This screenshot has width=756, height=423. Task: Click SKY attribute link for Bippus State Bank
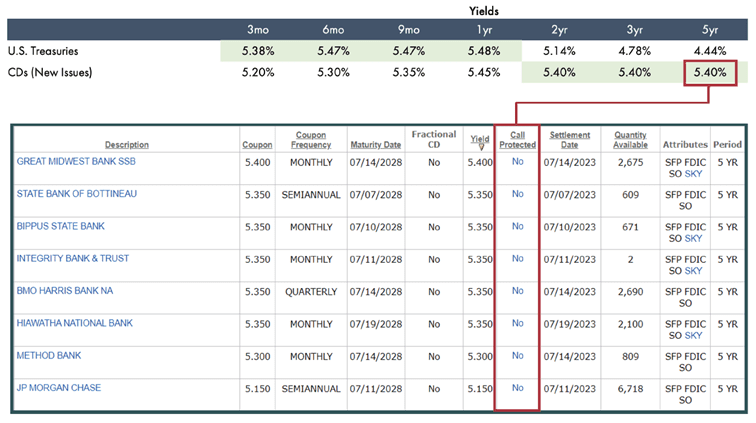click(x=693, y=239)
